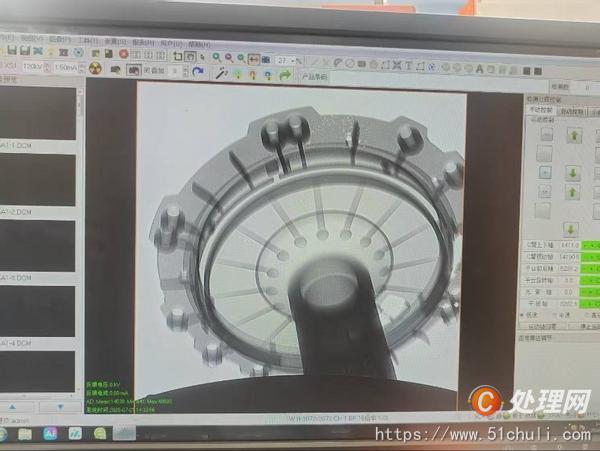The image size is (600, 451).
Task: Click the 运动轴回零 axis homing button
Action: click(542, 327)
